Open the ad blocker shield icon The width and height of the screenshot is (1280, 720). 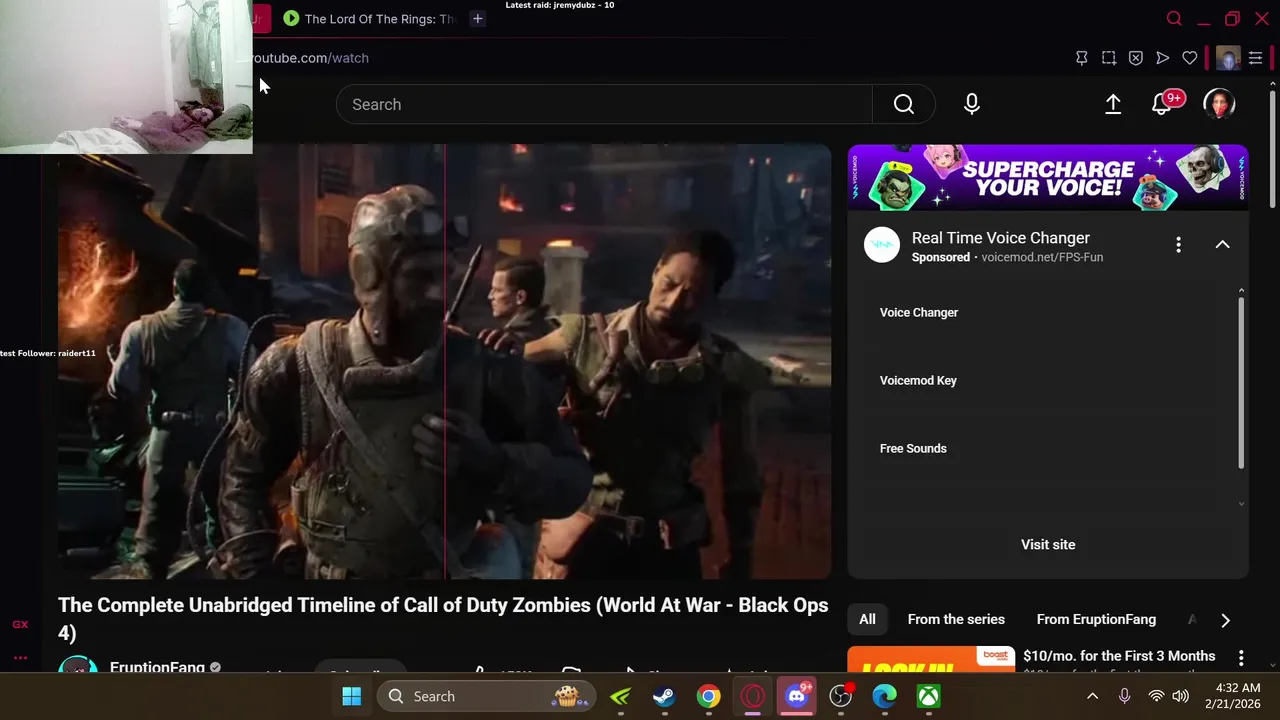(1136, 58)
